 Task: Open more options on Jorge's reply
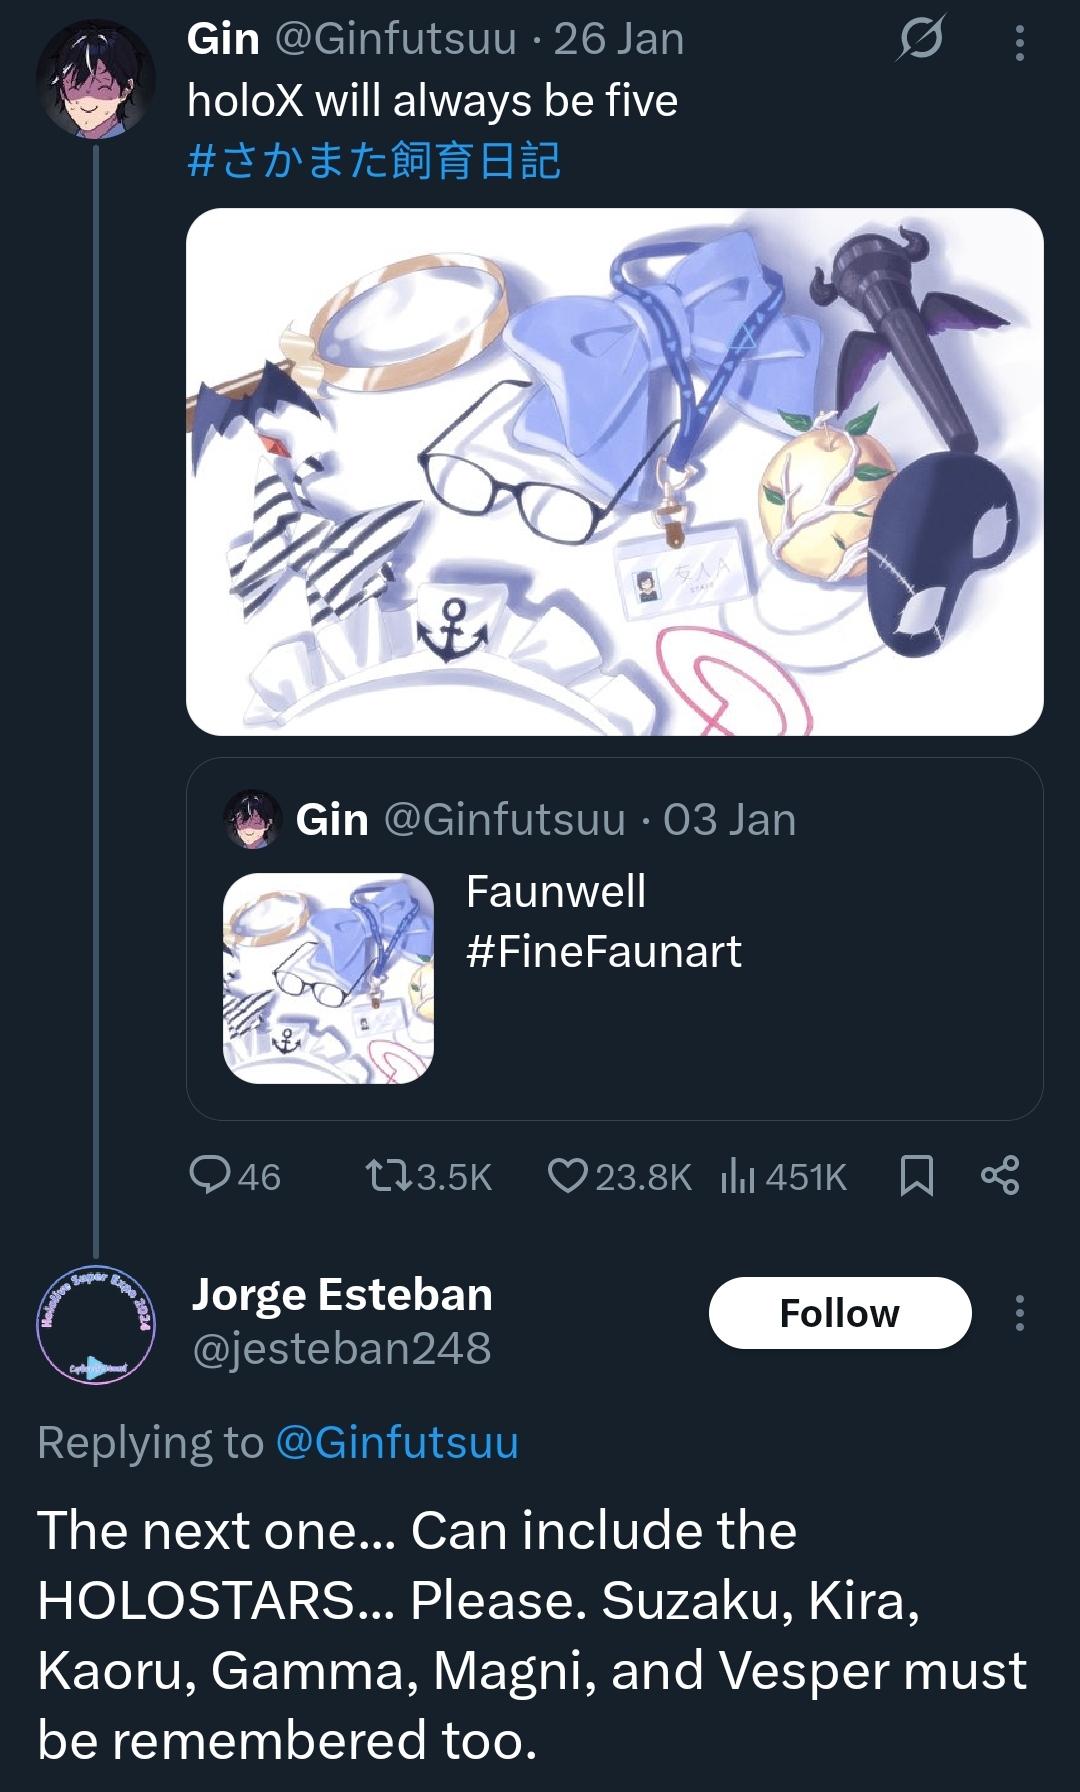(x=1019, y=1313)
